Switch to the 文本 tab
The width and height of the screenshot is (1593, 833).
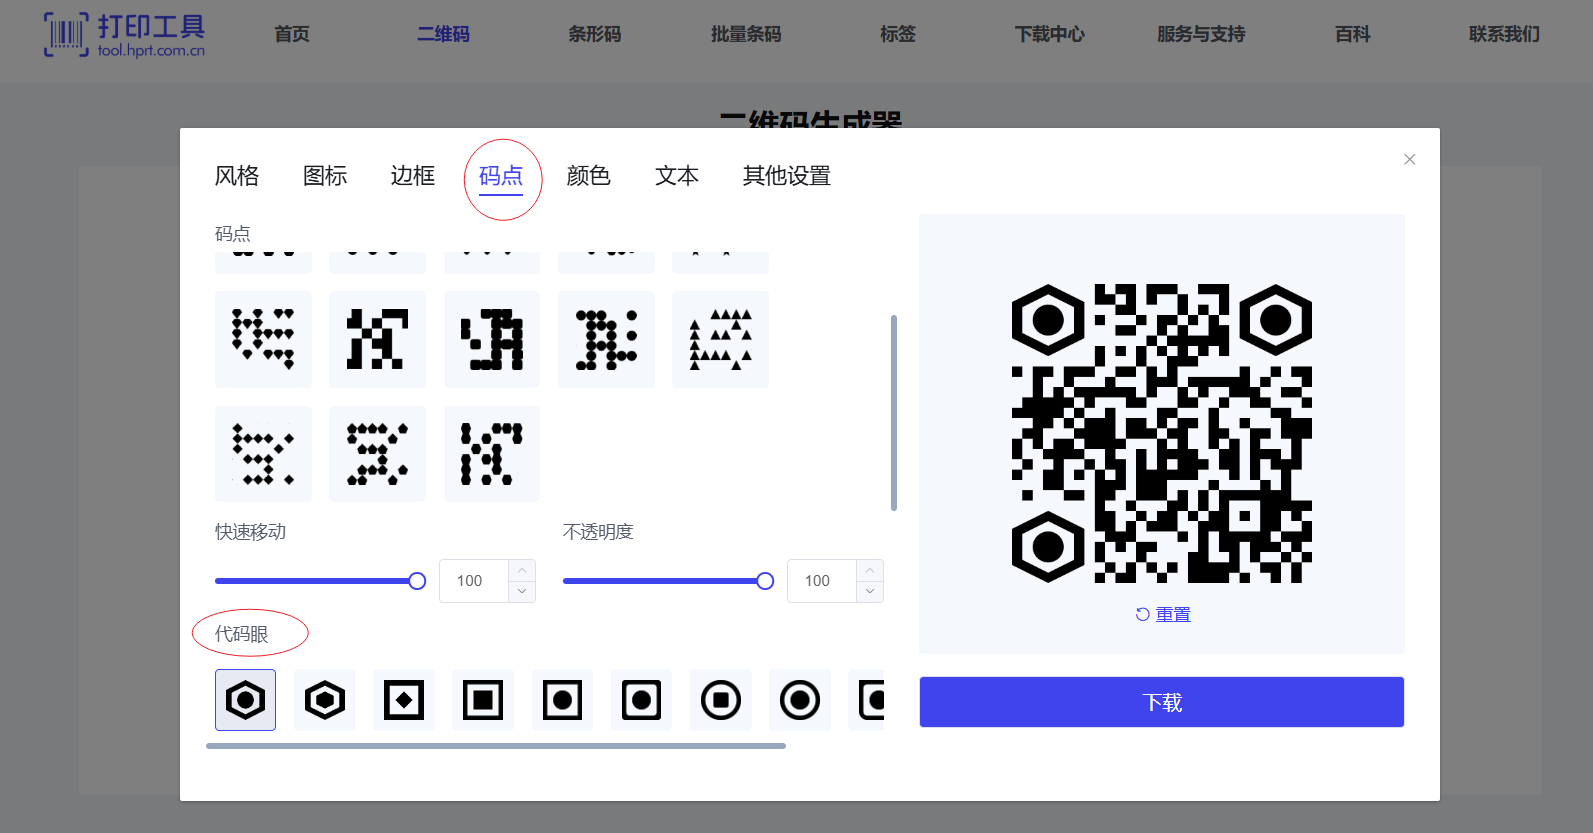pyautogui.click(x=677, y=176)
